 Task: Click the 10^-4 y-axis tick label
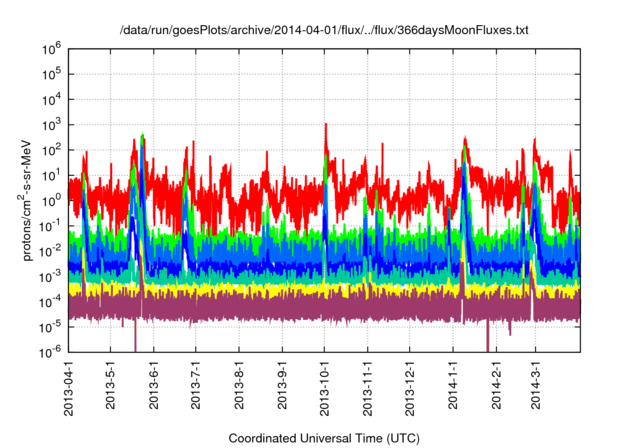tap(50, 302)
